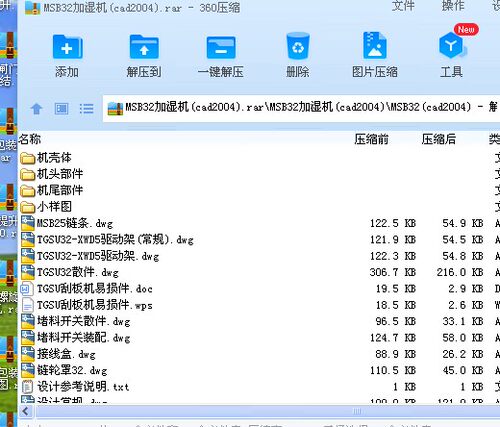
Task: Go up one folder with the arrow icon
Action: [36, 109]
